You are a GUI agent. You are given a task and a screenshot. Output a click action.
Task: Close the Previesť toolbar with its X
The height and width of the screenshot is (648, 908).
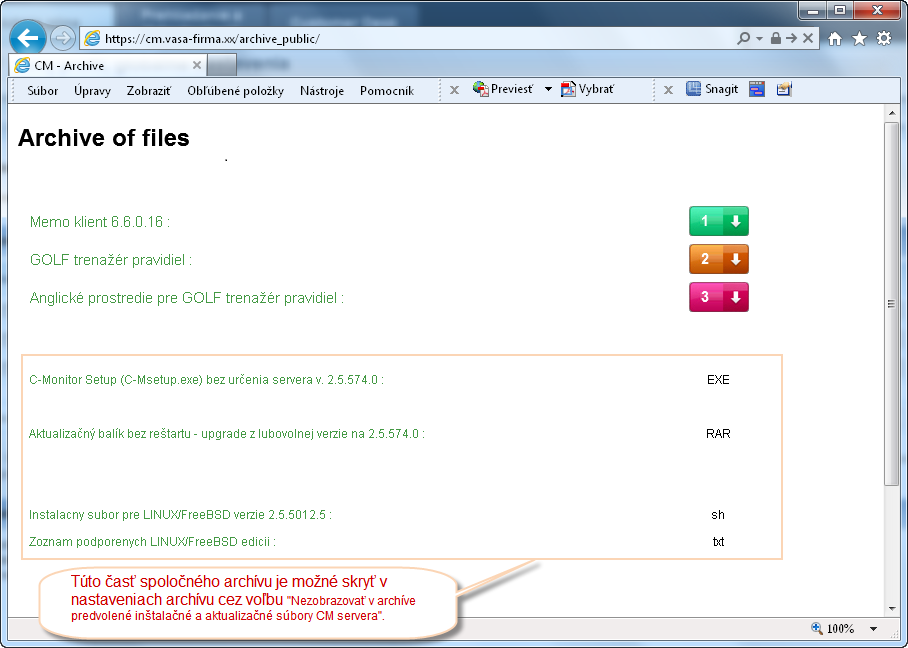(x=455, y=90)
